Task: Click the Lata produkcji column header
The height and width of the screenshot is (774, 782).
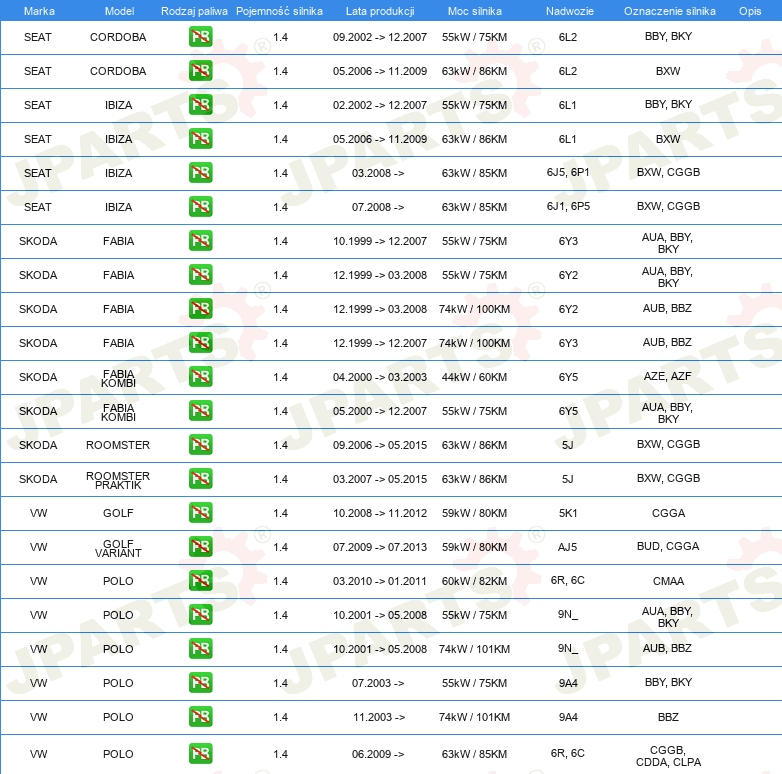Action: tap(380, 11)
